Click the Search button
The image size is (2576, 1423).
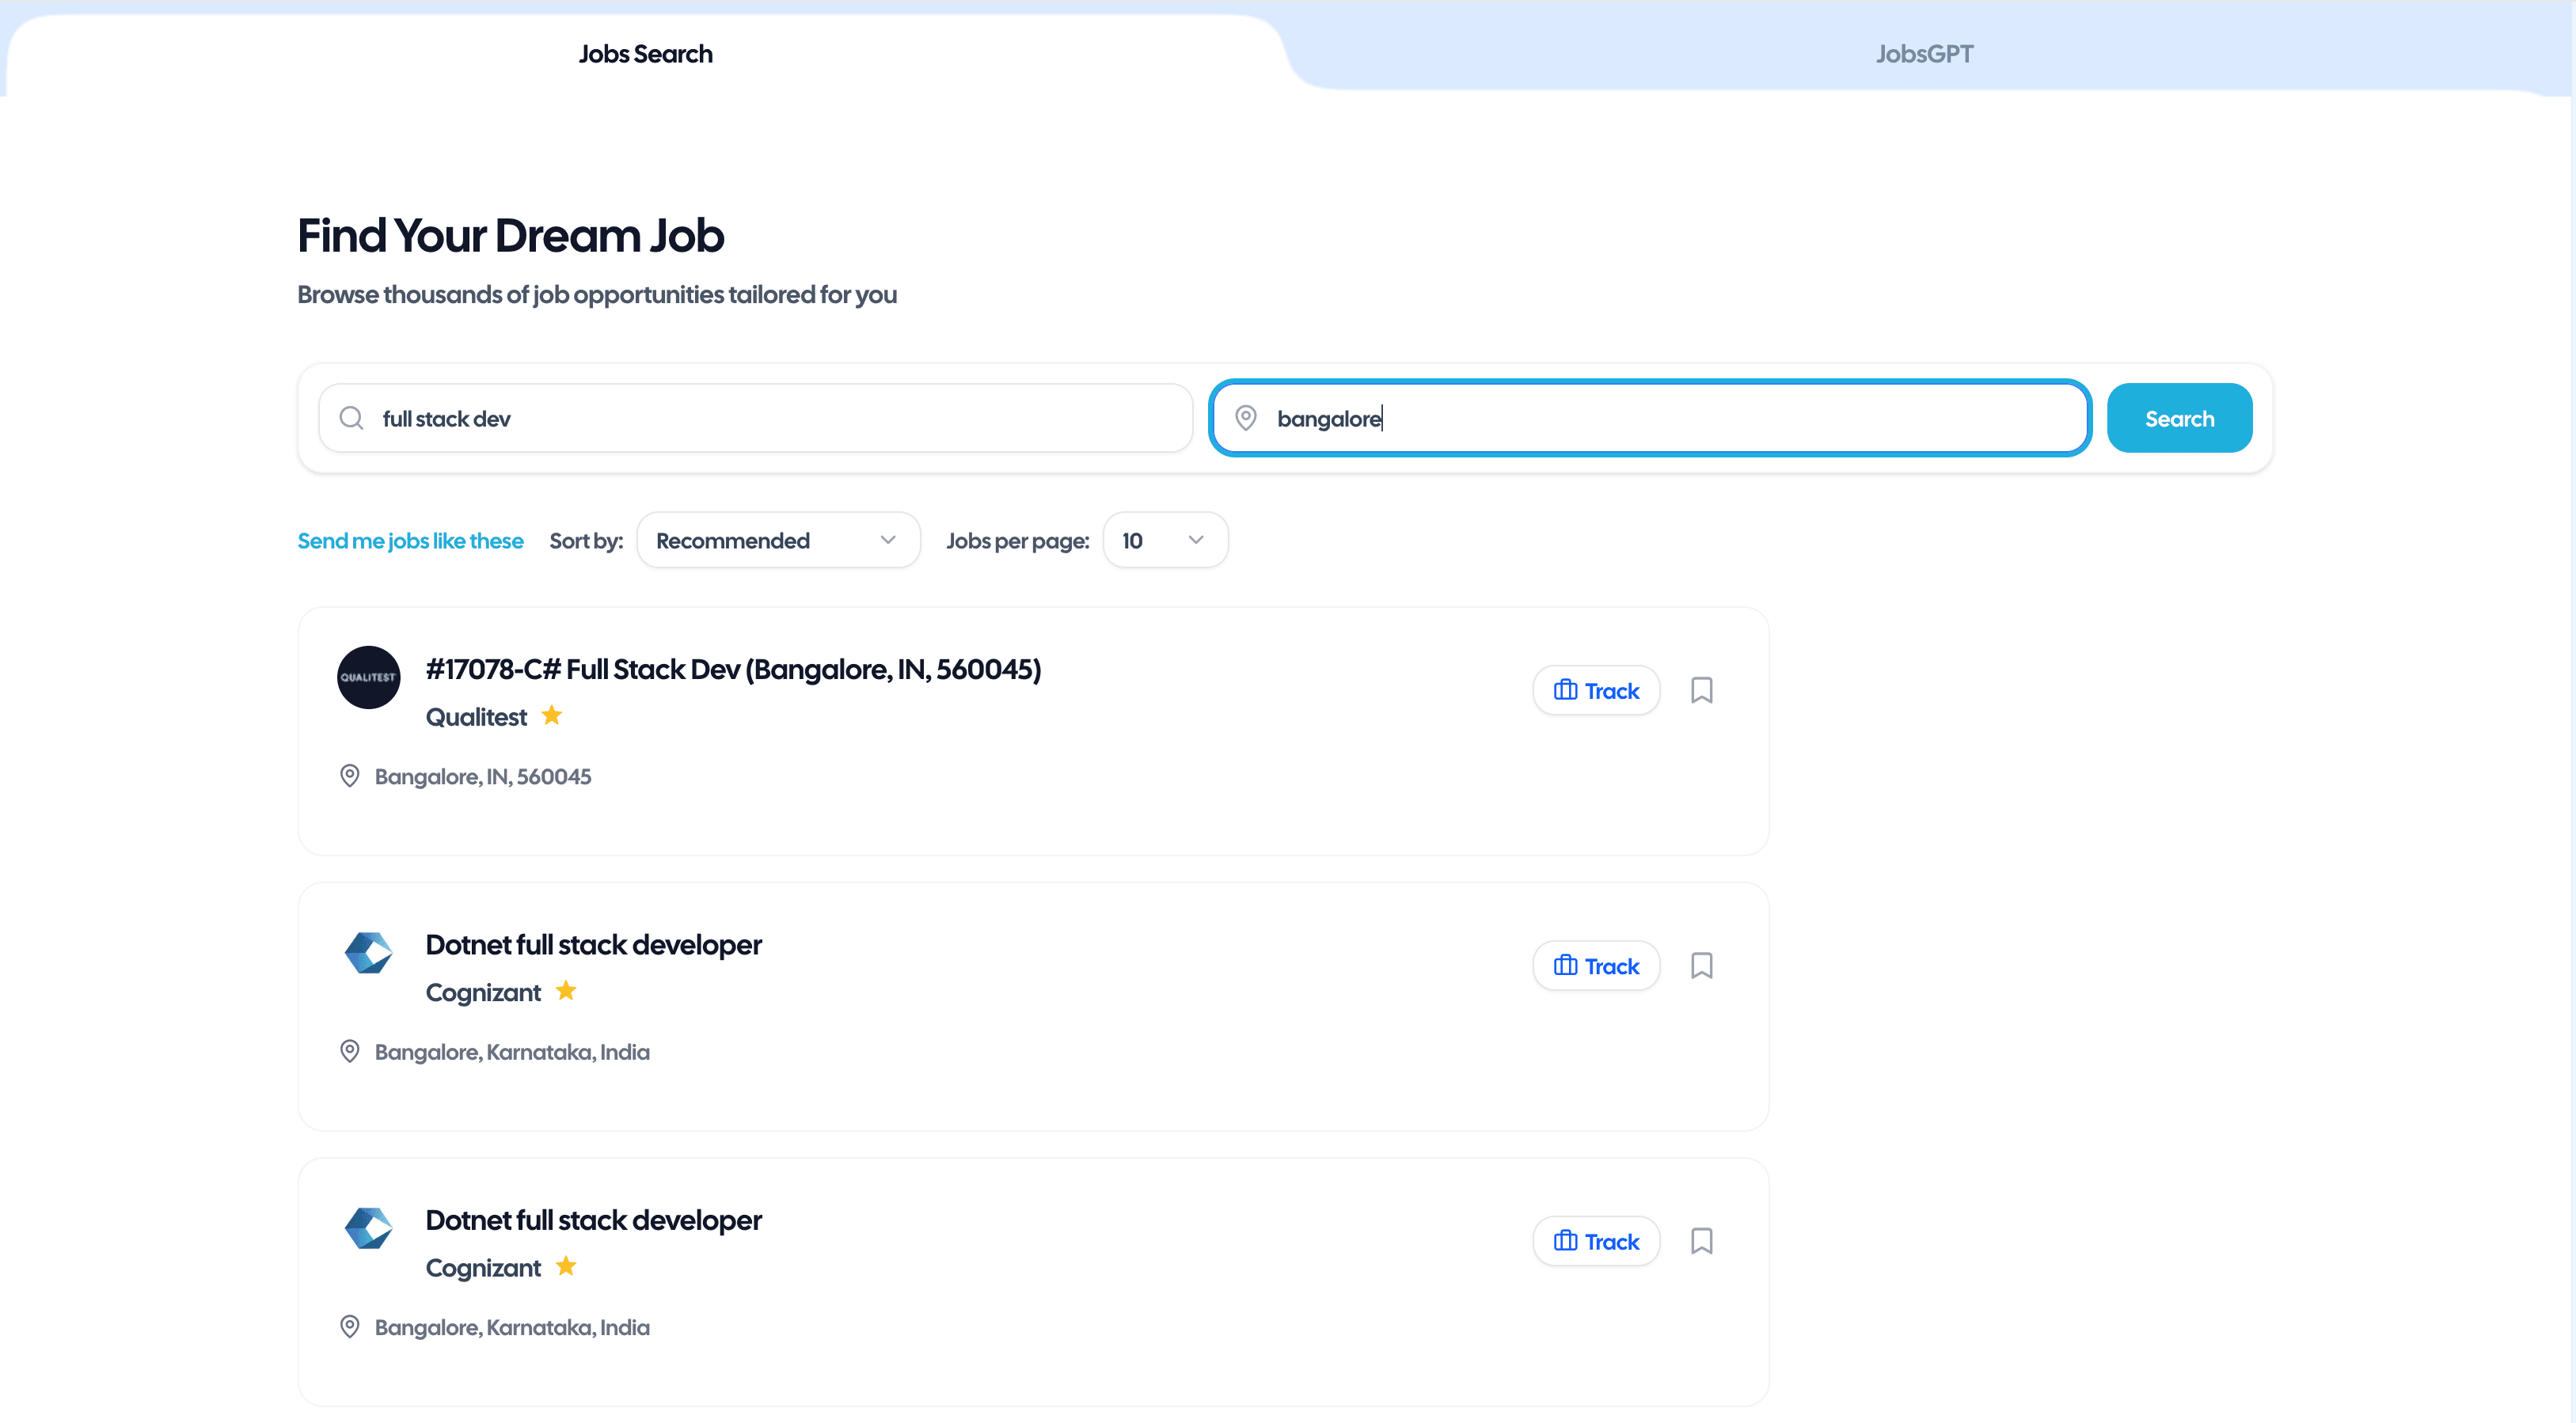[x=2180, y=417]
